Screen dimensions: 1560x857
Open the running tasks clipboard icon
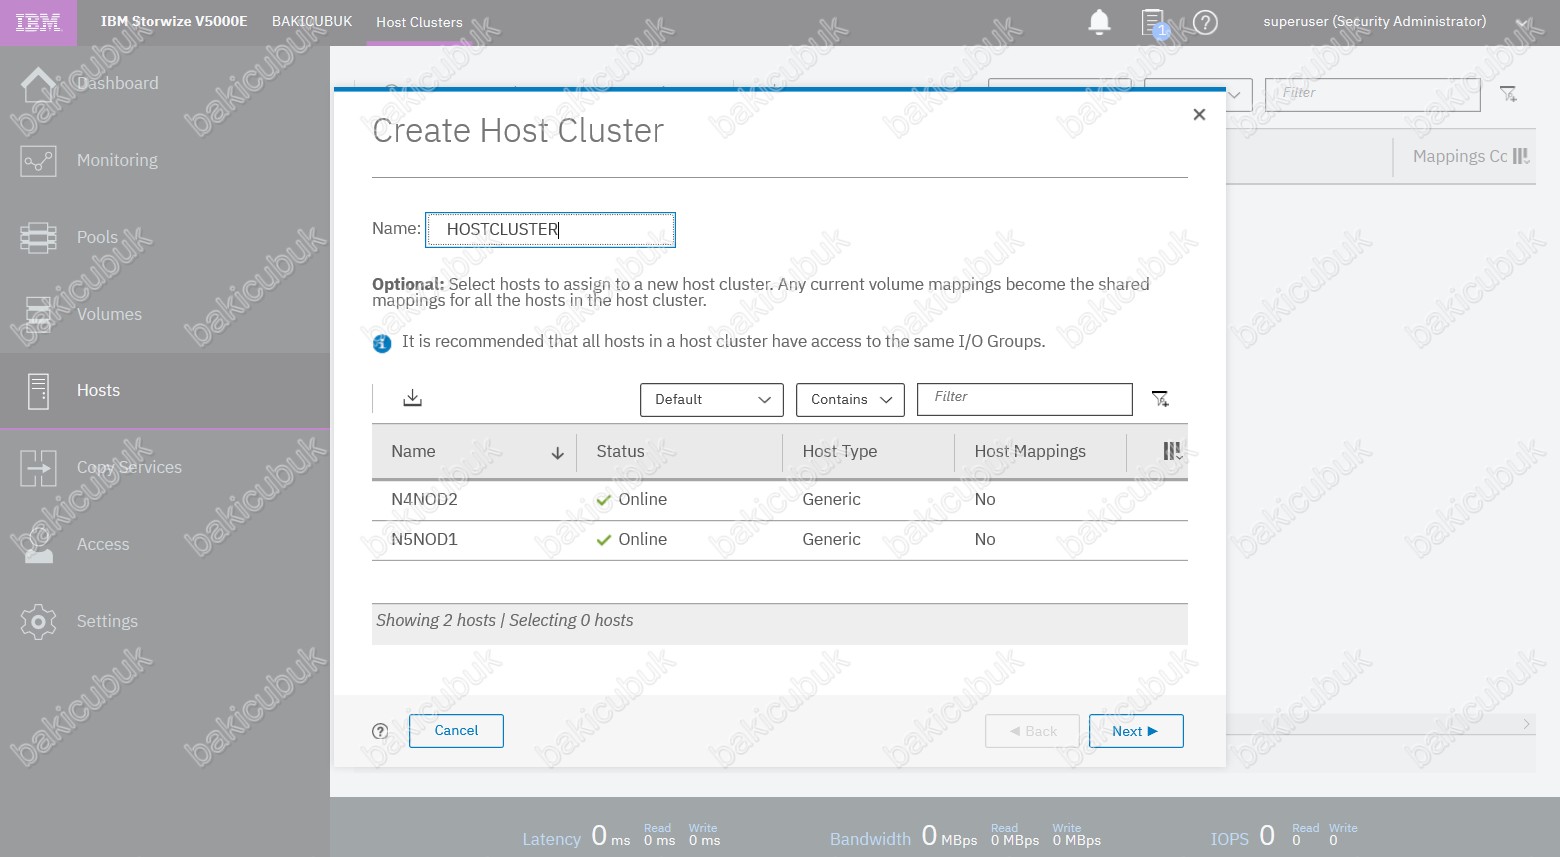point(1154,23)
